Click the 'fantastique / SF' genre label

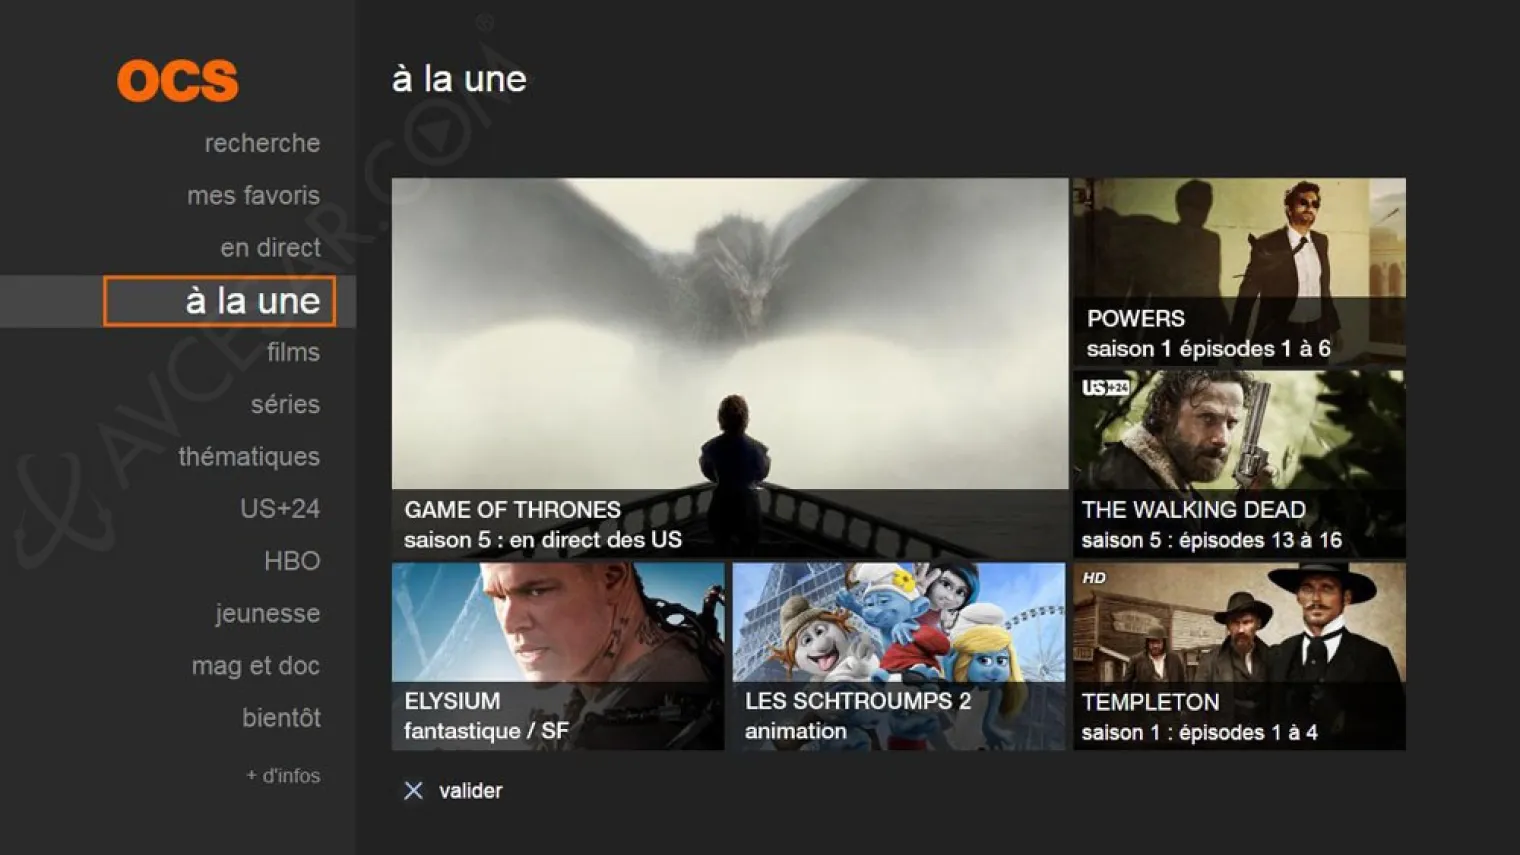click(x=486, y=731)
